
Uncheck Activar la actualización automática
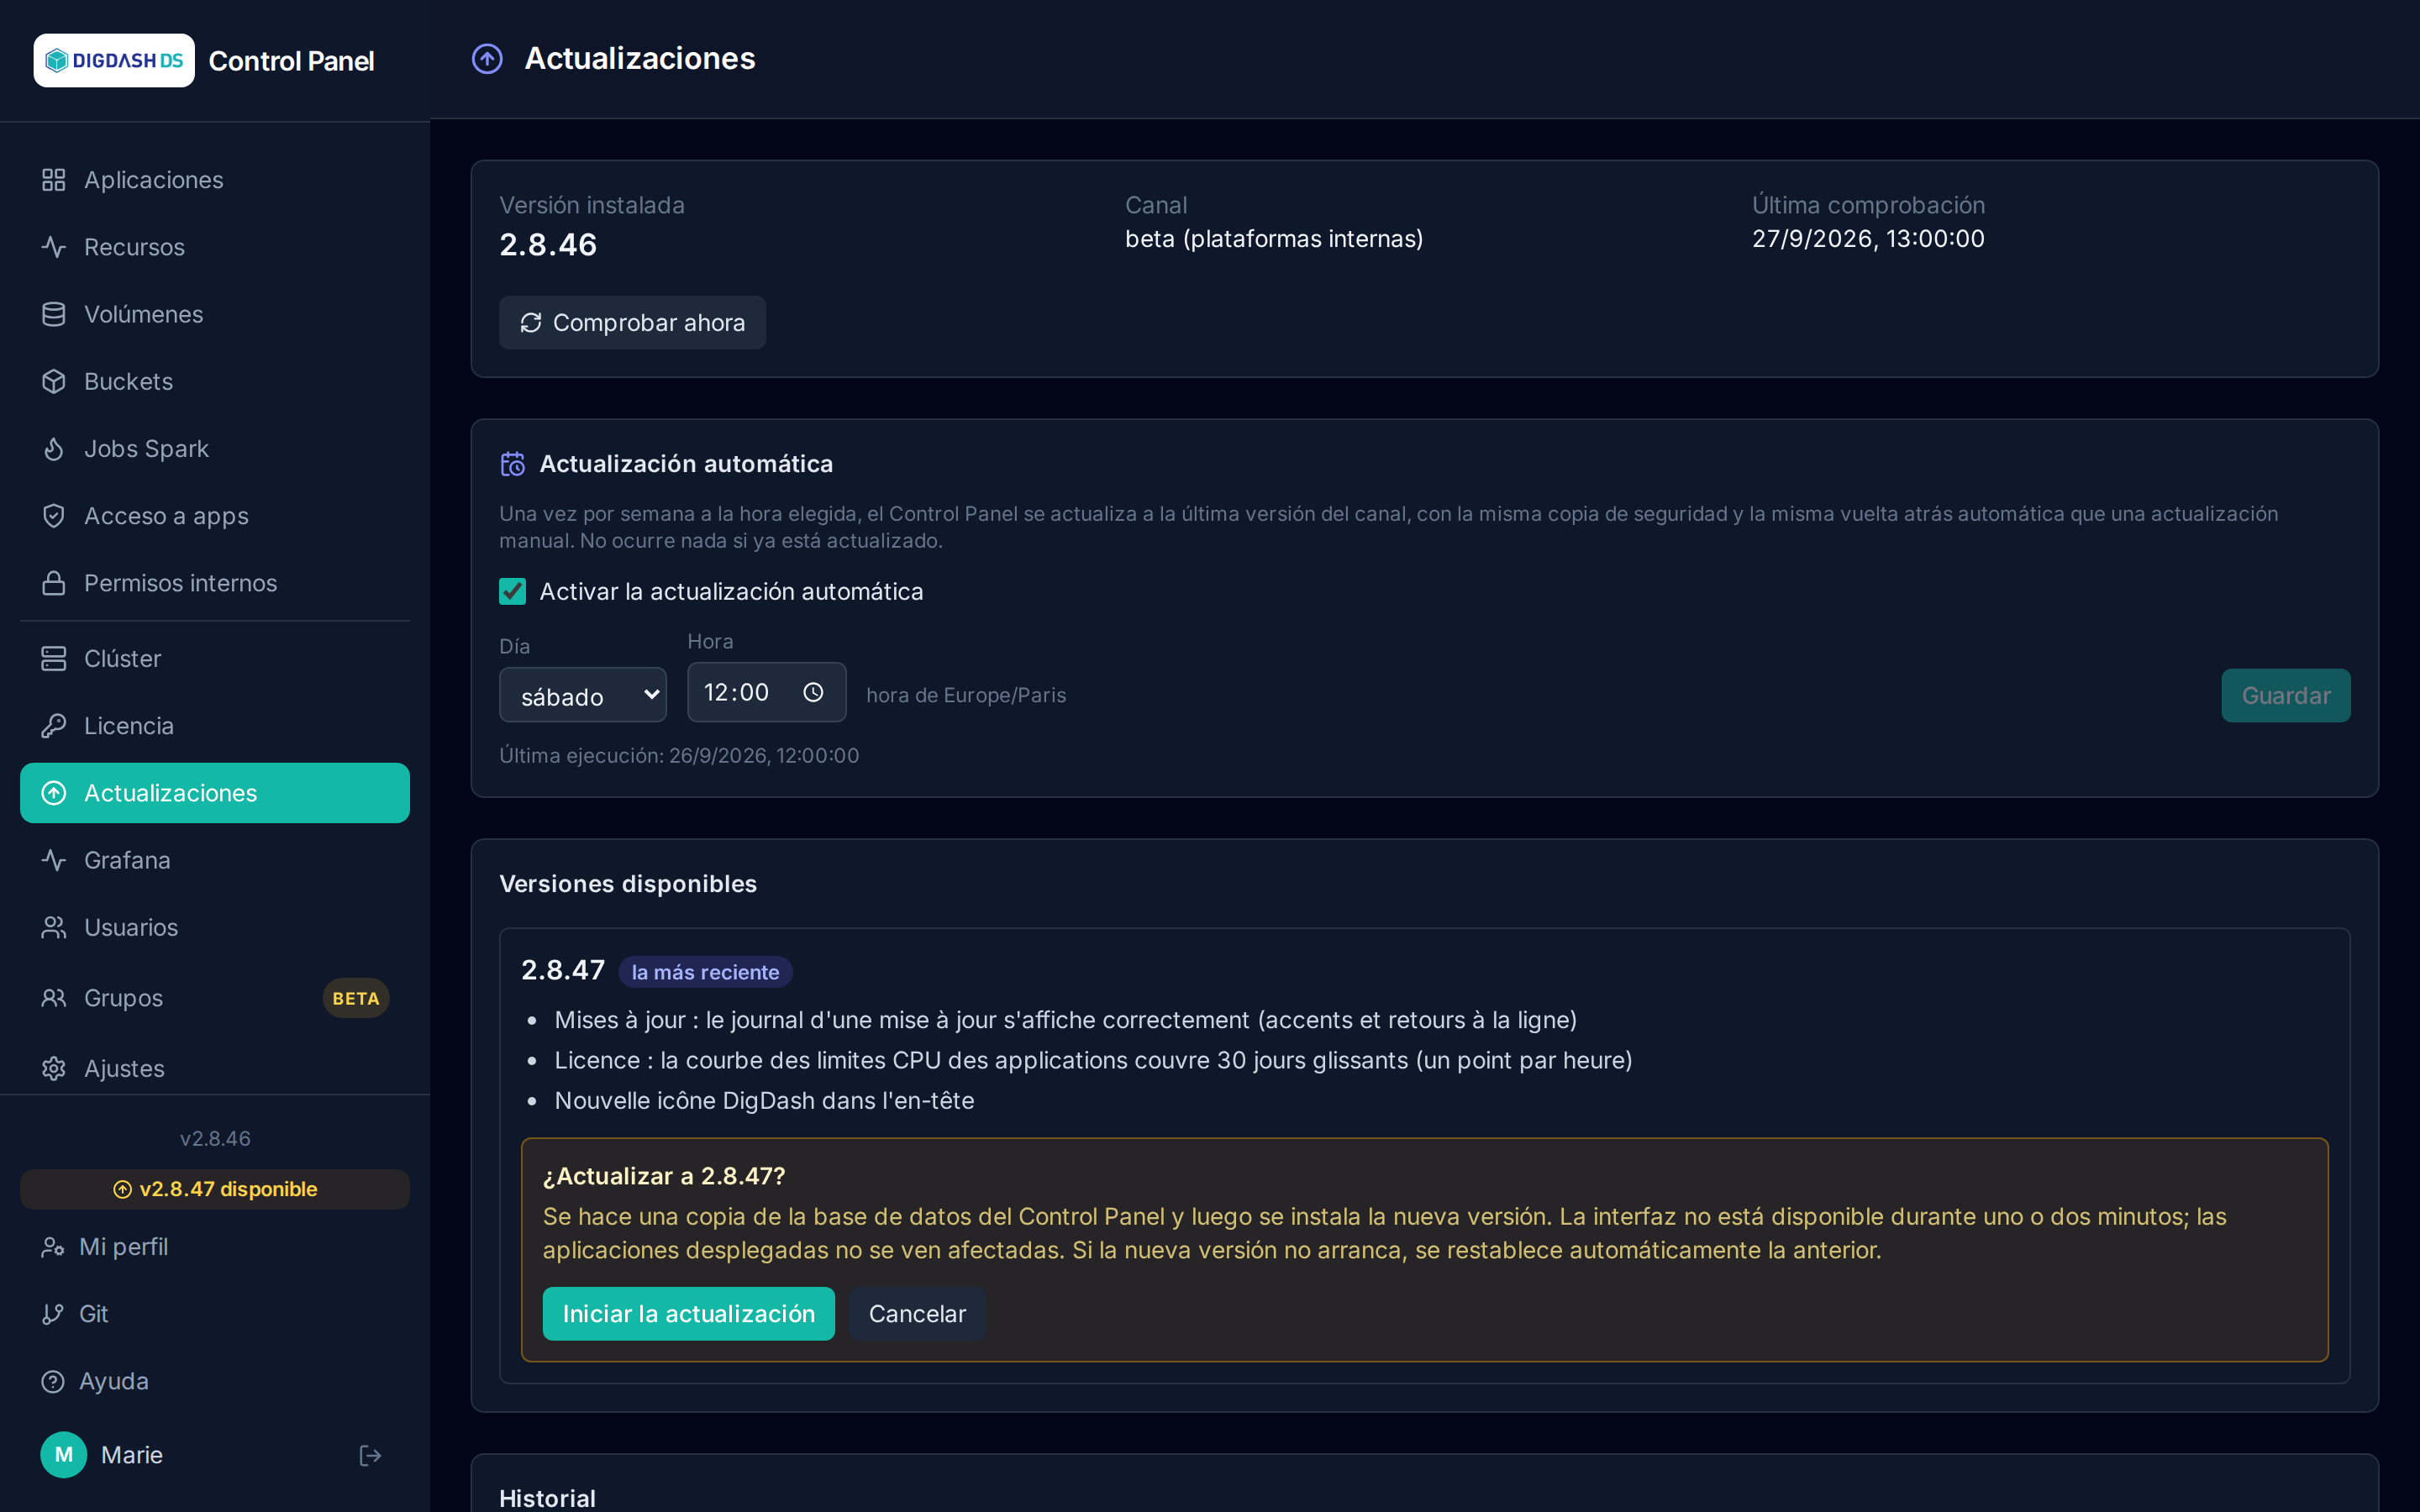(x=512, y=591)
